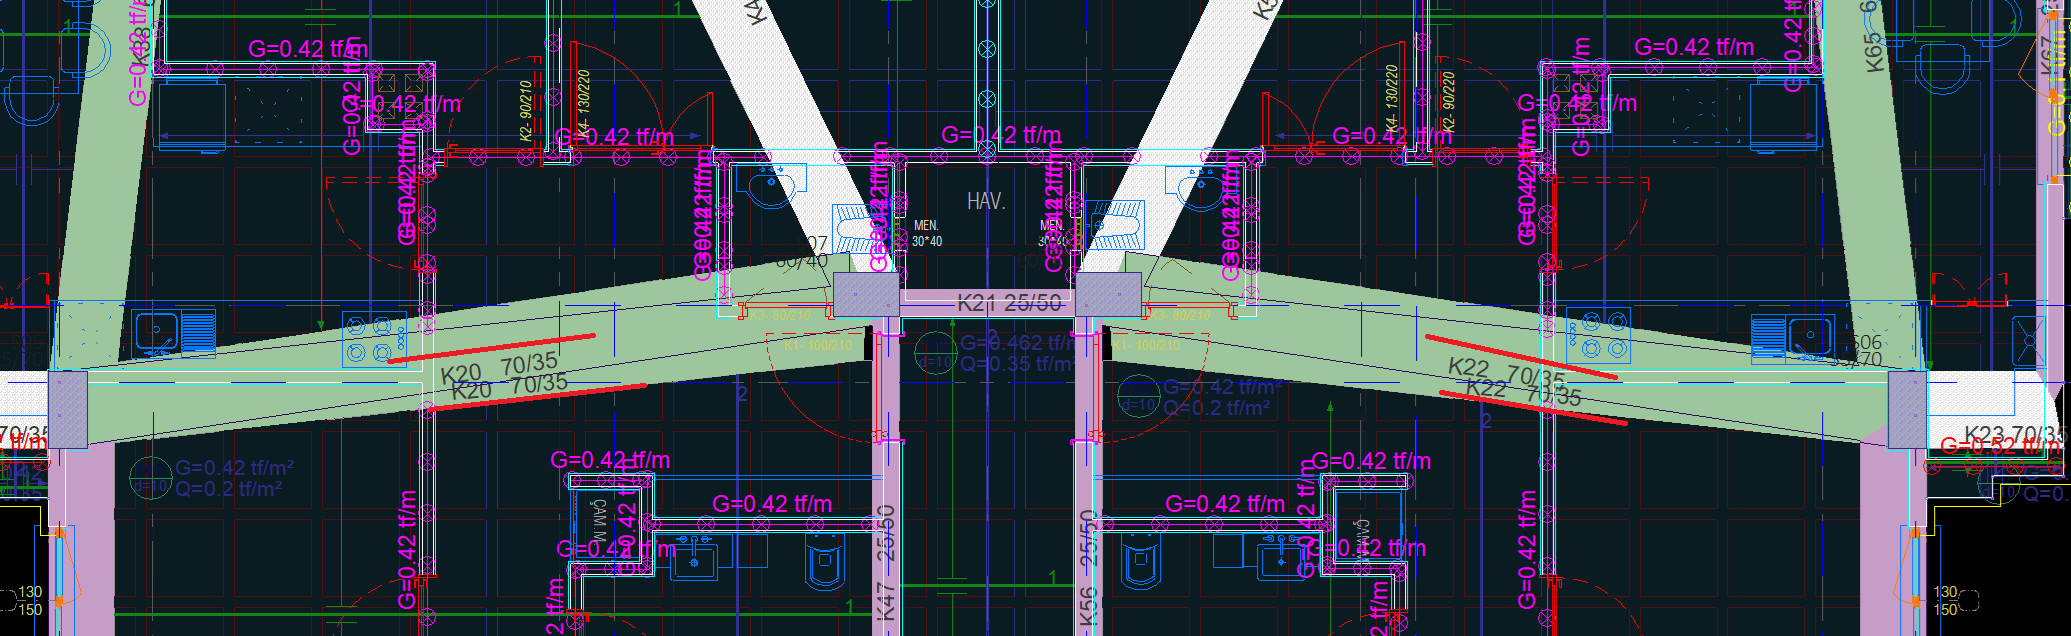Pick the left kitchen sink block

[x=173, y=333]
